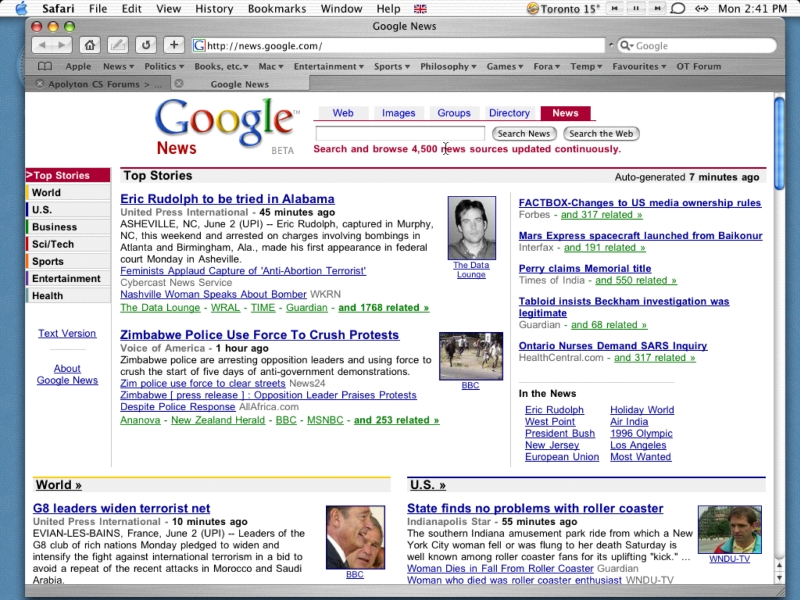Open the View menu
Image resolution: width=800 pixels, height=600 pixels.
click(x=168, y=9)
